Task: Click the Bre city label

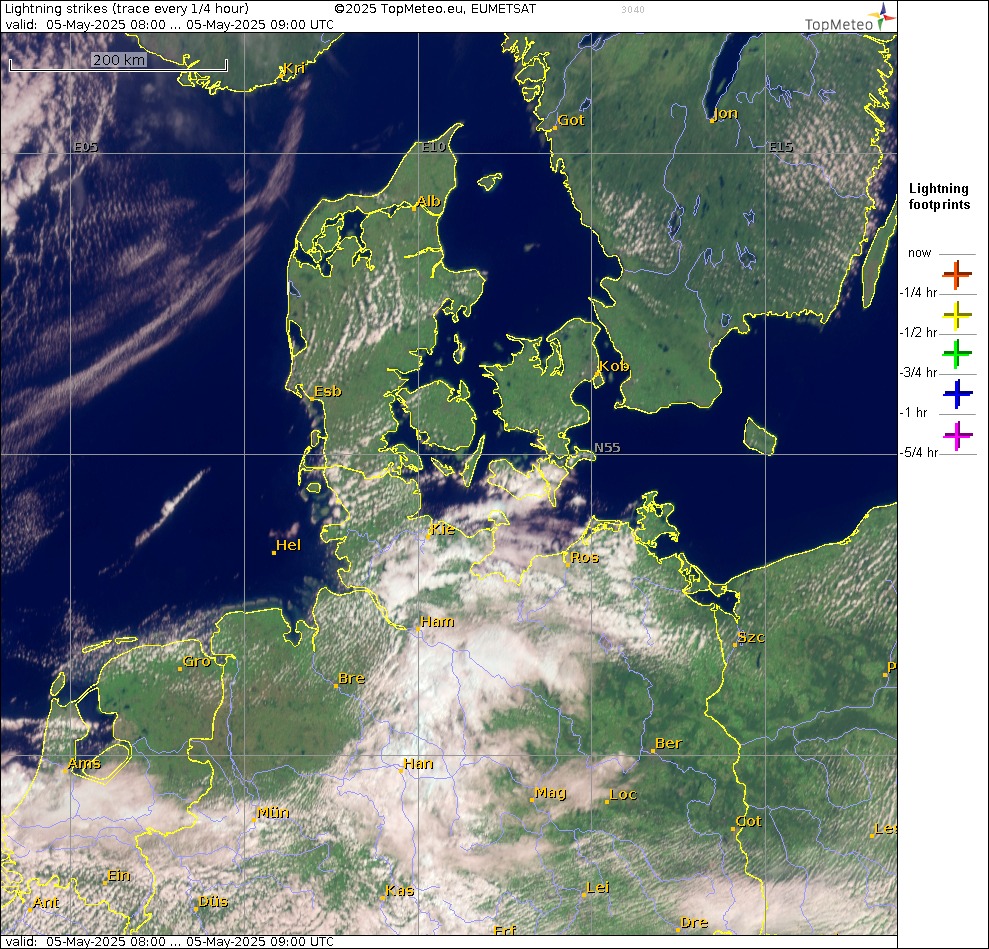Action: pyautogui.click(x=351, y=678)
